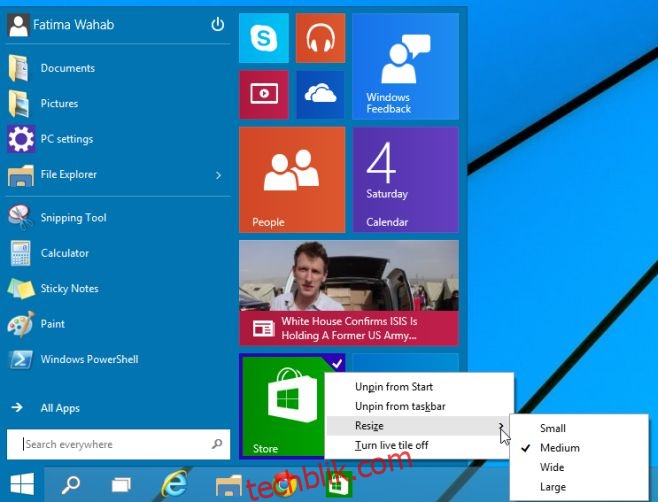Open the Video player tile
This screenshot has height=502, width=658.
coord(264,94)
